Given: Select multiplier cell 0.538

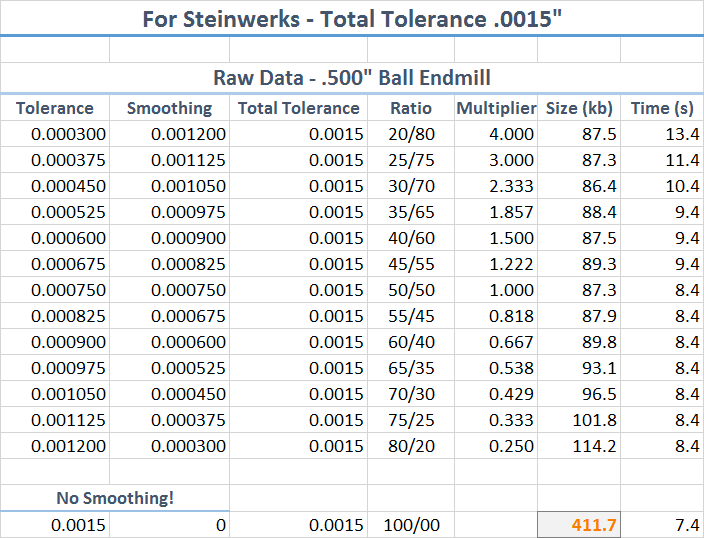Looking at the screenshot, I should pos(496,368).
